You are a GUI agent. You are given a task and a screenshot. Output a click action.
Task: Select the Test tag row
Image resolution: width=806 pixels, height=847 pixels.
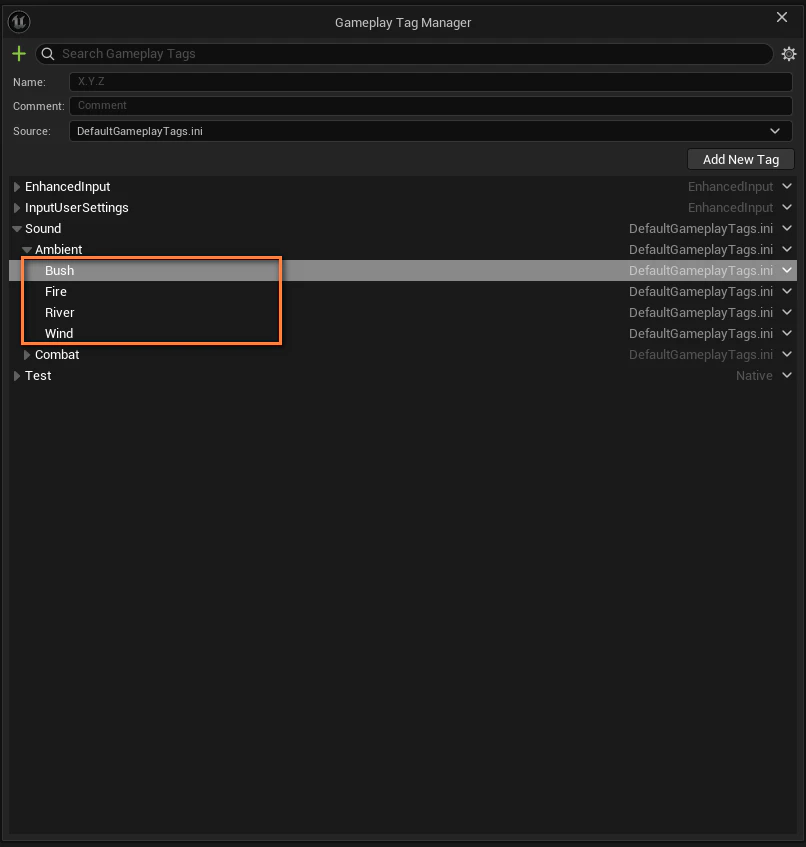[403, 376]
